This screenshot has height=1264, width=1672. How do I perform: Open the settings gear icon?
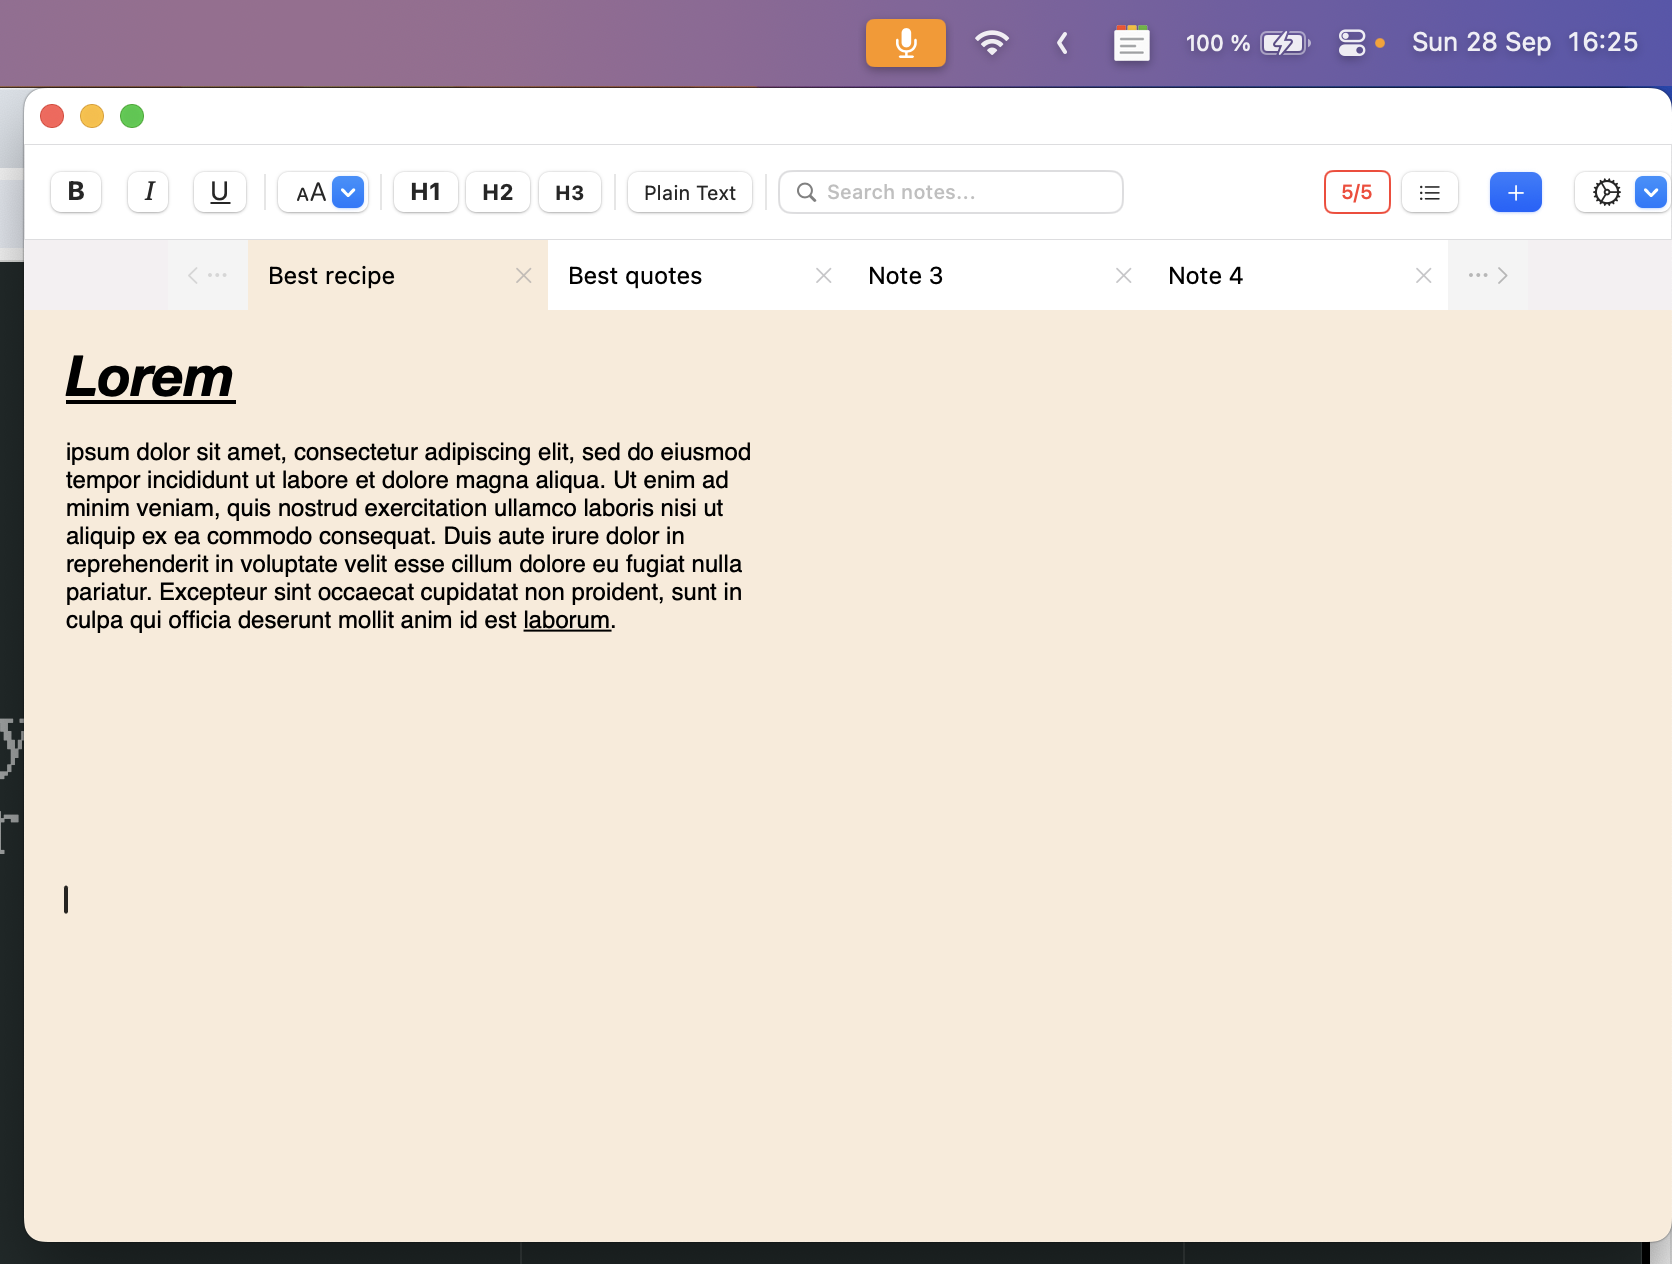click(x=1606, y=192)
